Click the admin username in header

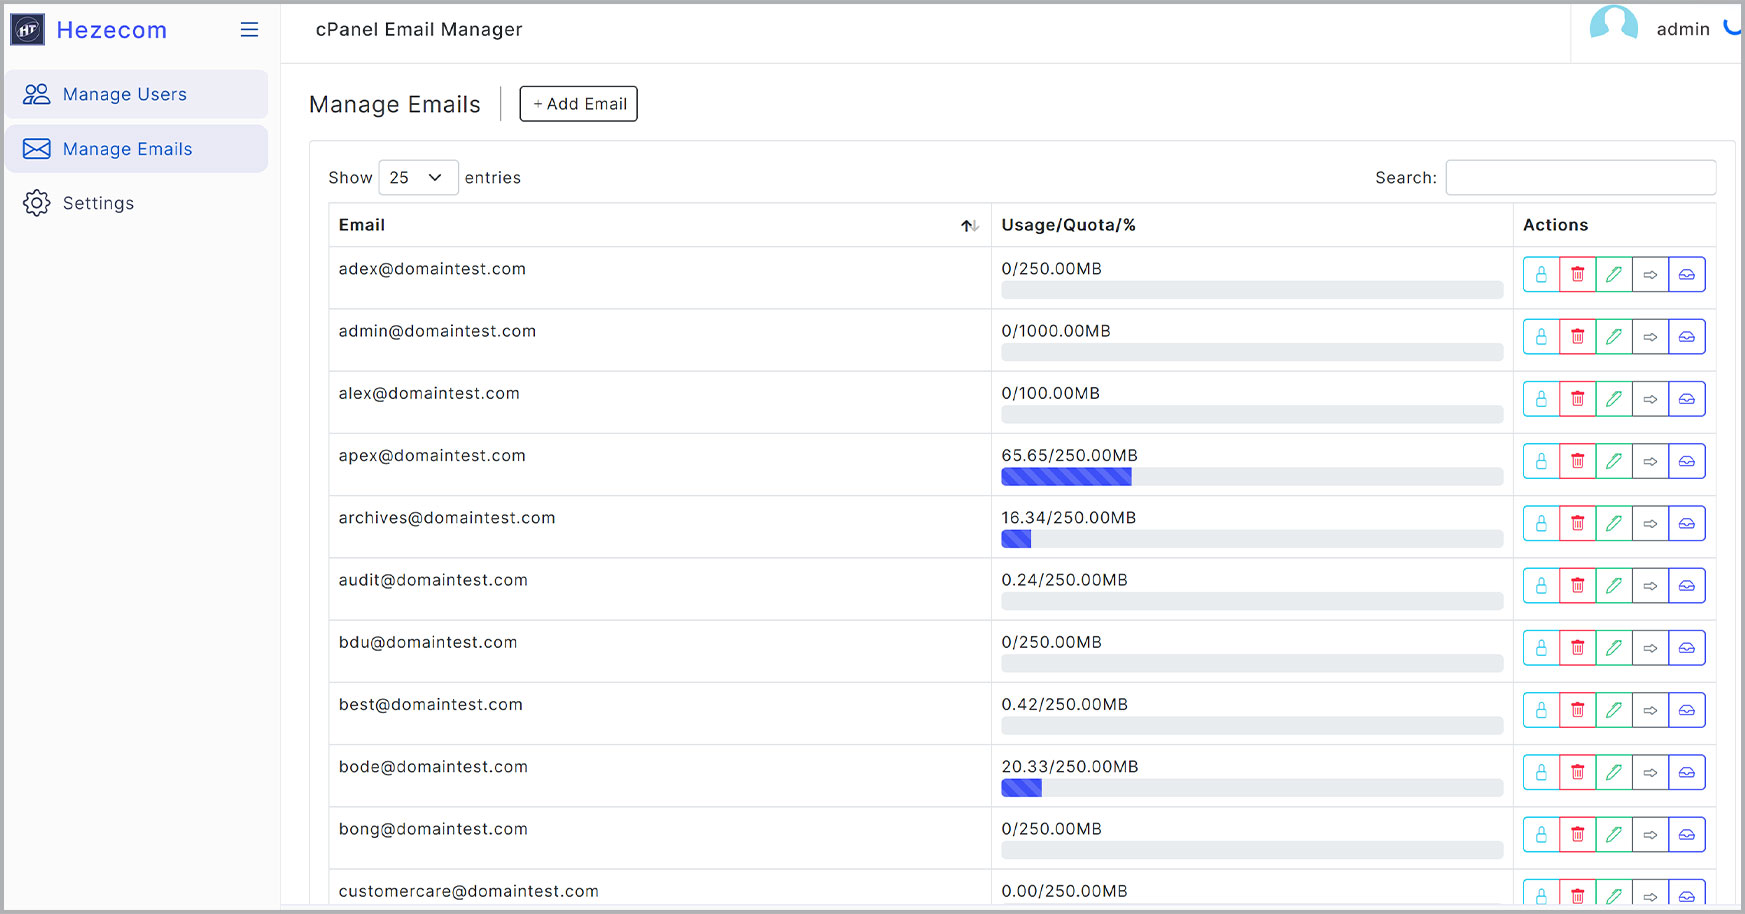click(x=1683, y=30)
